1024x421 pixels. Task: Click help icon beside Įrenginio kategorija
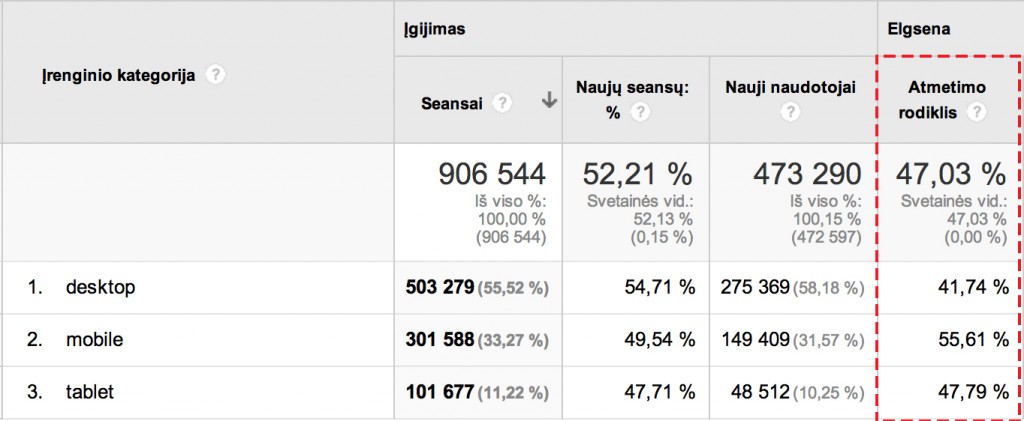214,75
